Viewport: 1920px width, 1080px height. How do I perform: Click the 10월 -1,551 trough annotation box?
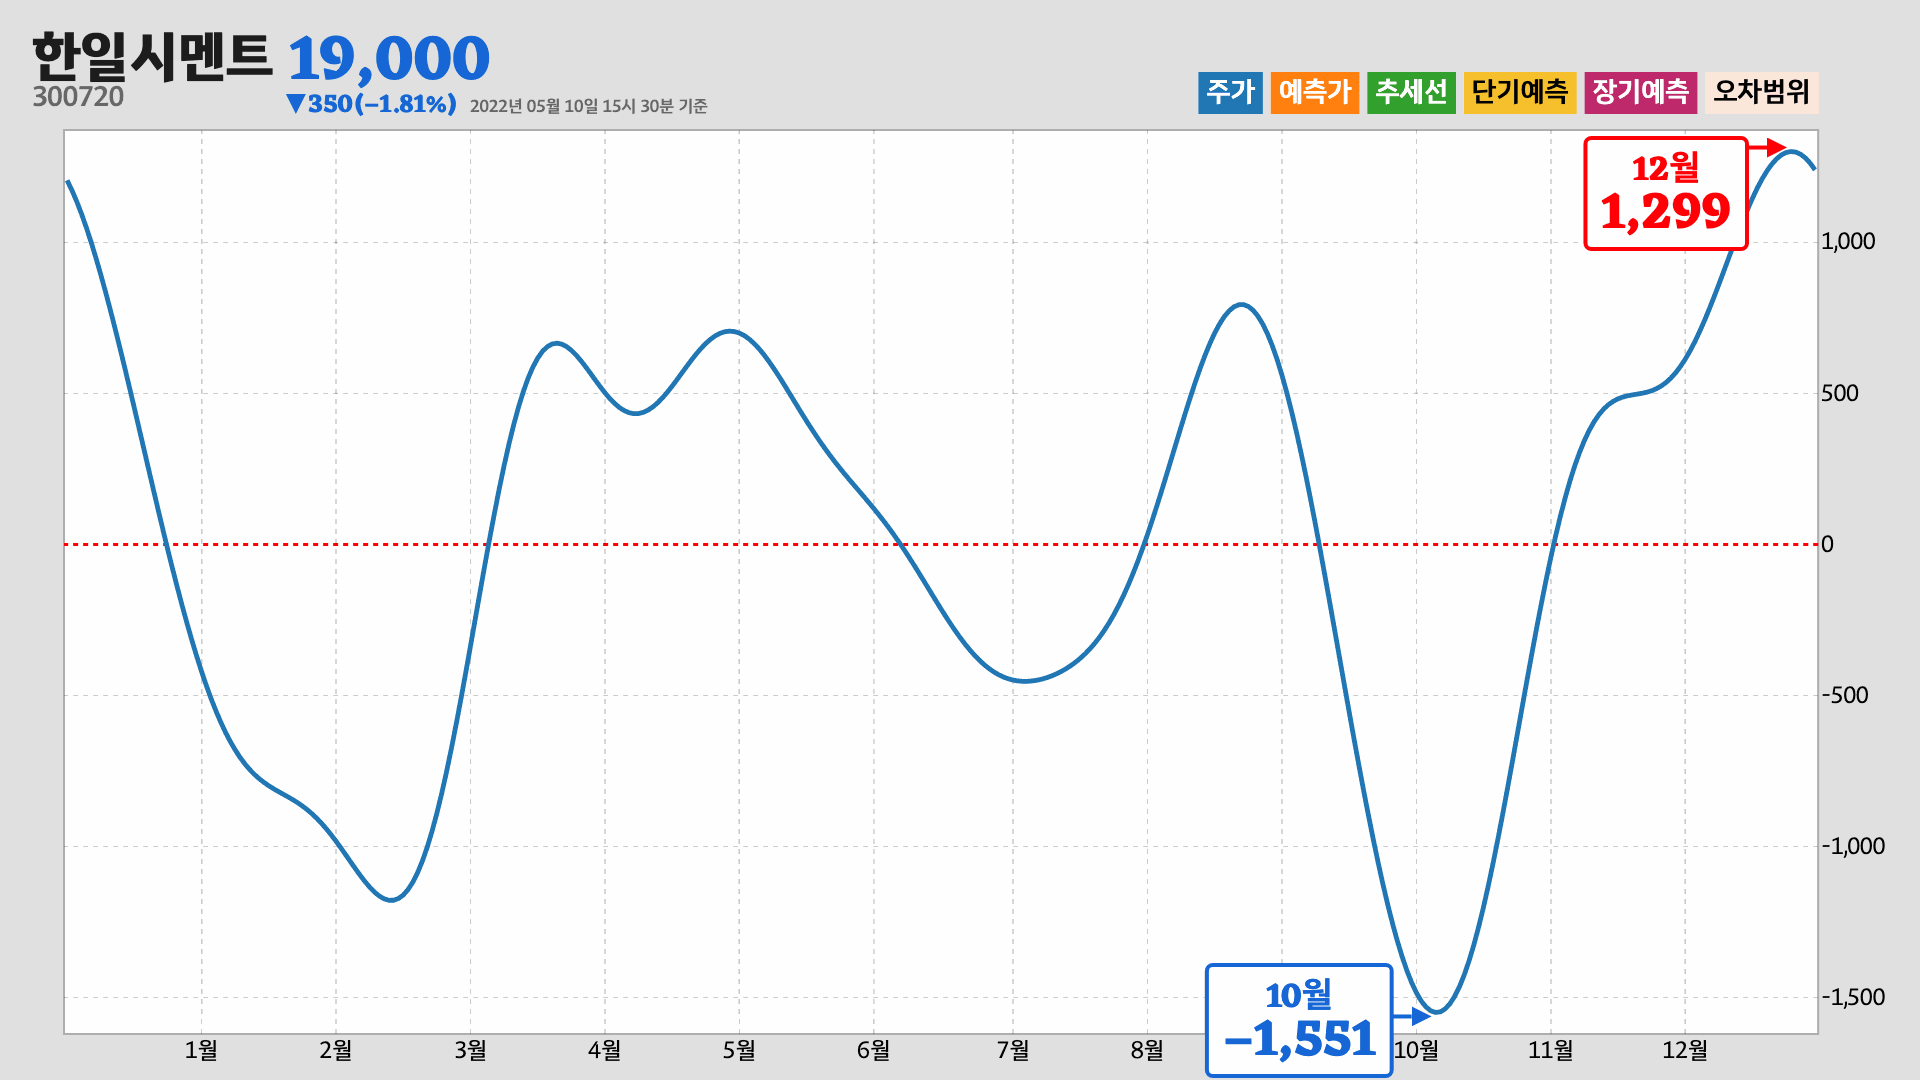pos(1299,1020)
